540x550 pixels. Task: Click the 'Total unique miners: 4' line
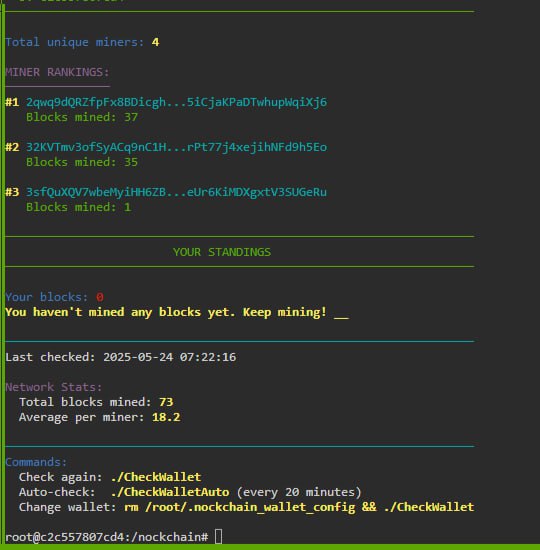tap(82, 42)
